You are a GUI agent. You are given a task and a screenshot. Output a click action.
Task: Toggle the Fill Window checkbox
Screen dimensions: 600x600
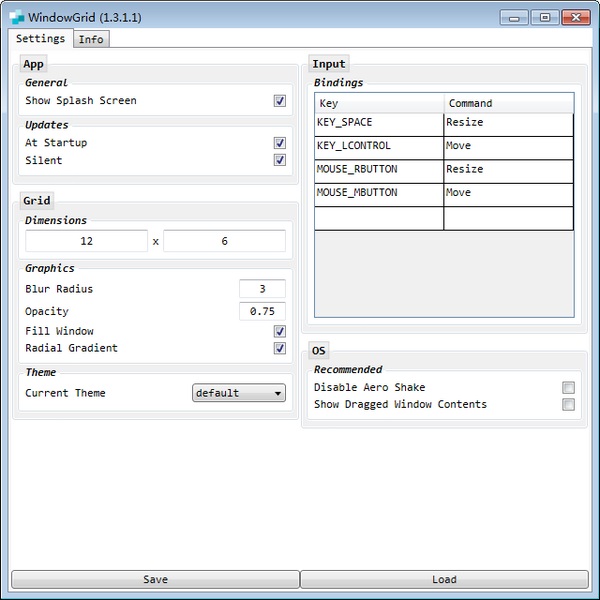280,331
